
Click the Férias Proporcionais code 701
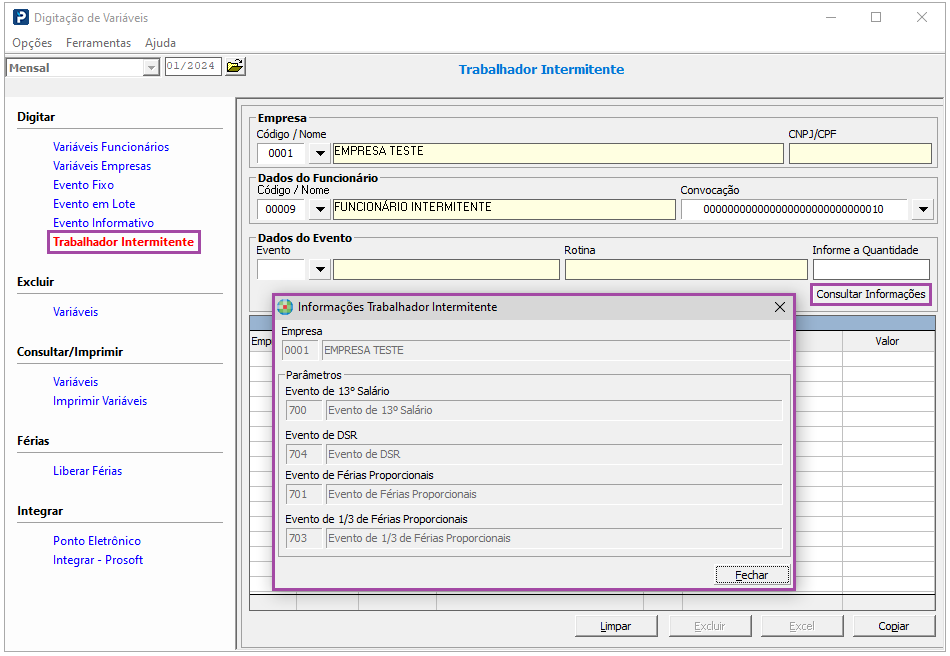tap(304, 494)
